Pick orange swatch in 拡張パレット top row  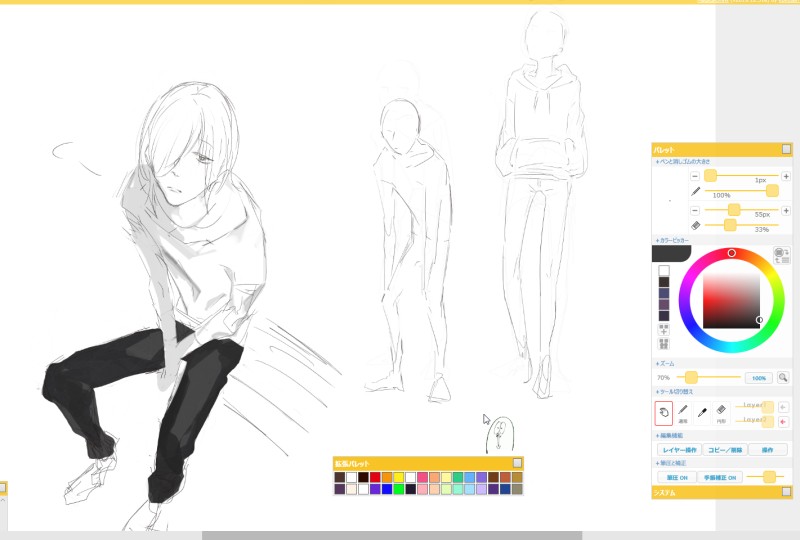(x=387, y=477)
